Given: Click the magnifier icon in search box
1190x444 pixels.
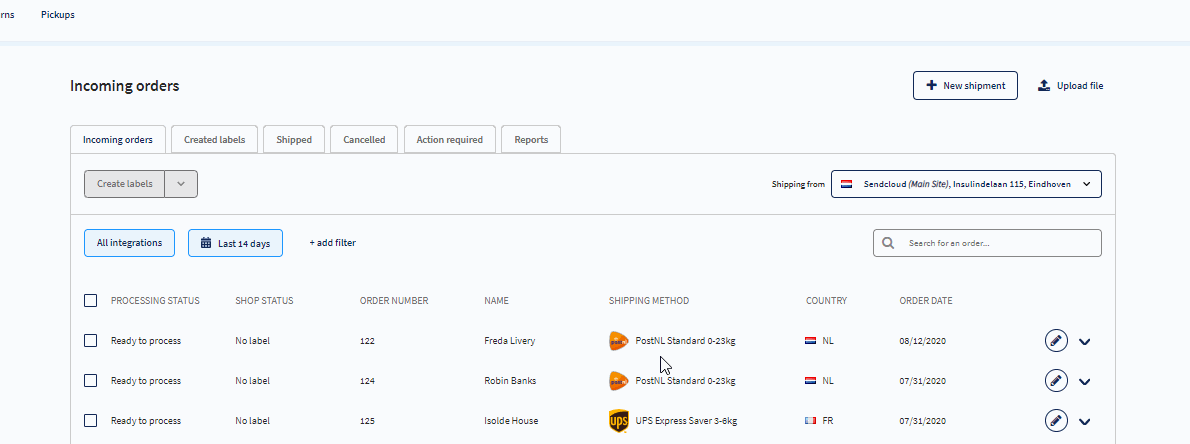Looking at the screenshot, I should (888, 244).
